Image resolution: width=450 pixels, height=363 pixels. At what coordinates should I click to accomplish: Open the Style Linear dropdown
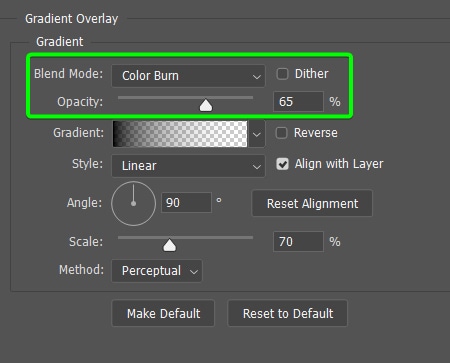point(188,166)
